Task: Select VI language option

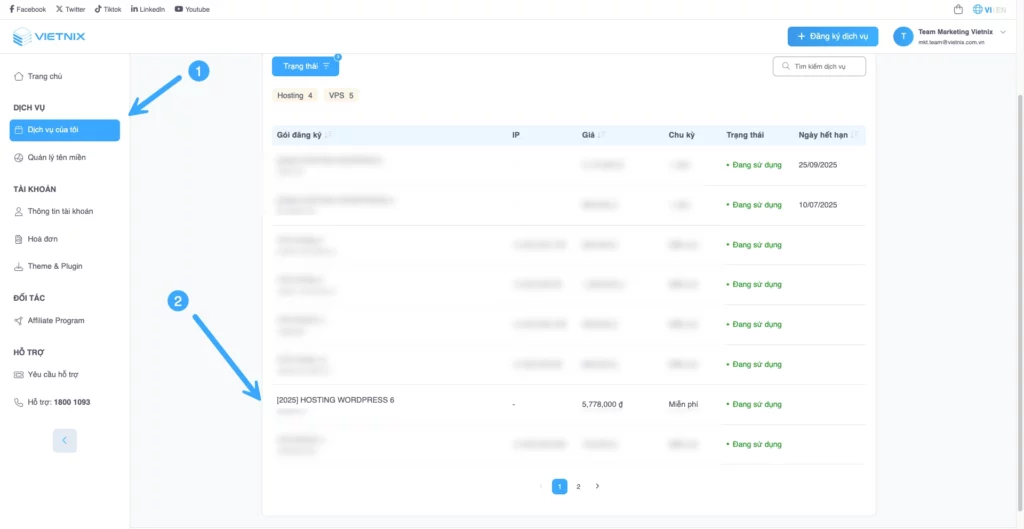Action: click(x=989, y=10)
